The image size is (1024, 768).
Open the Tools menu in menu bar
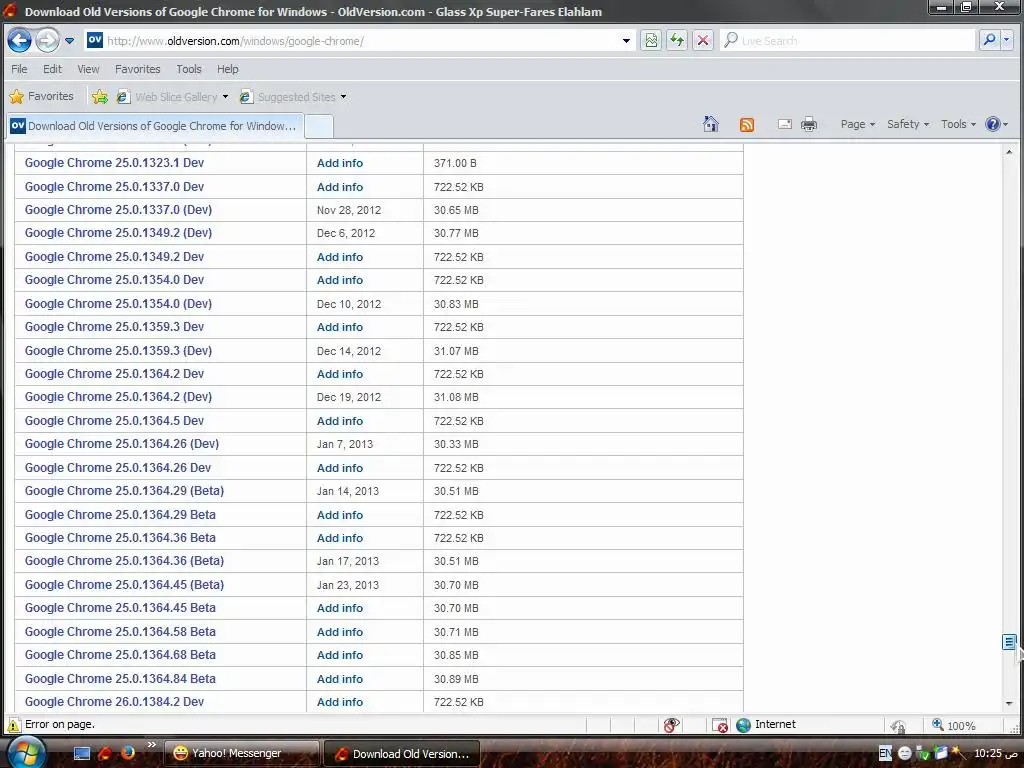pos(189,69)
